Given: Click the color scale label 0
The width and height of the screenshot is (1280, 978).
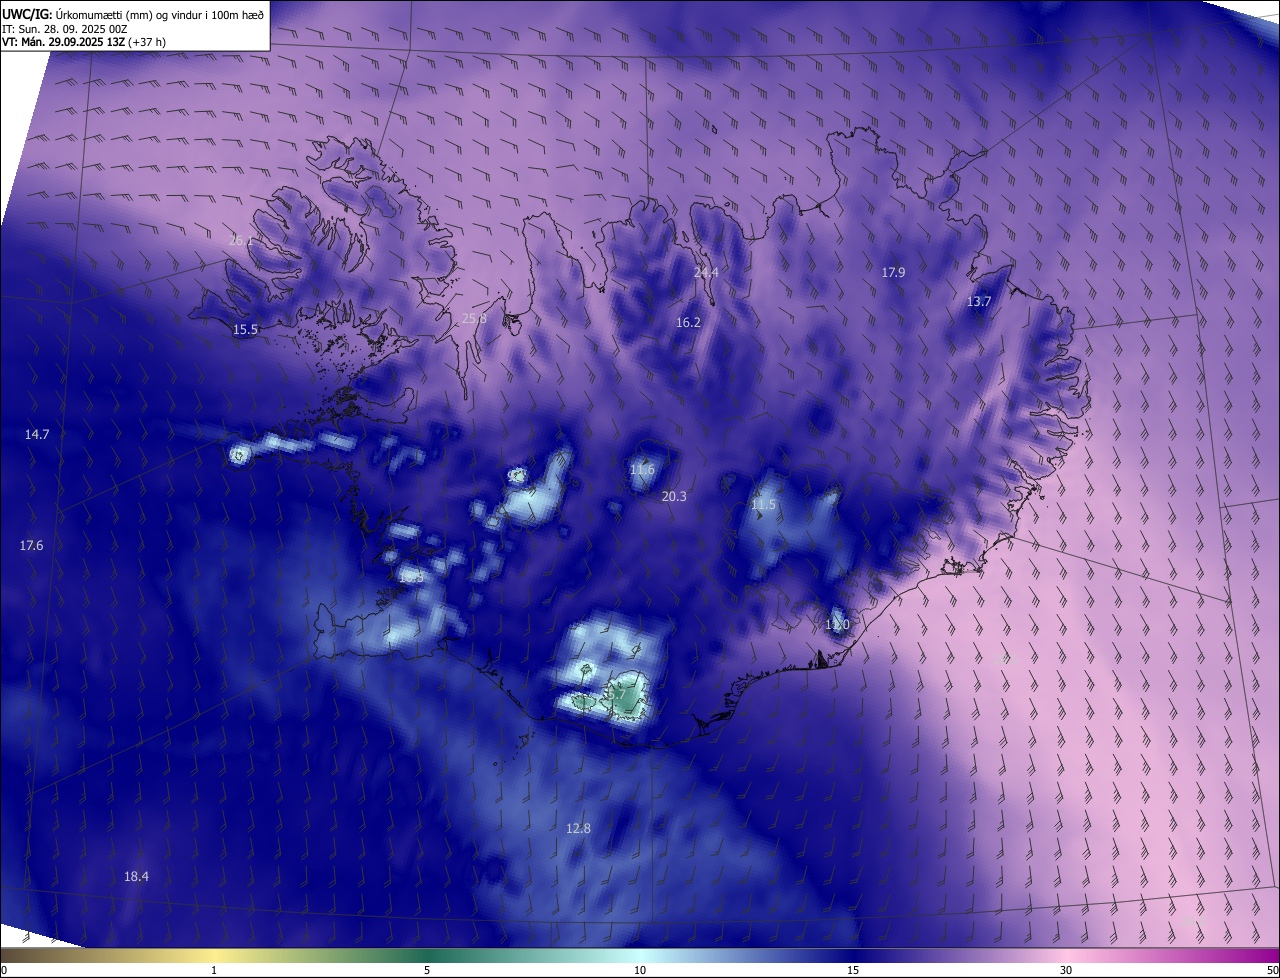Looking at the screenshot, I should [x=4, y=970].
